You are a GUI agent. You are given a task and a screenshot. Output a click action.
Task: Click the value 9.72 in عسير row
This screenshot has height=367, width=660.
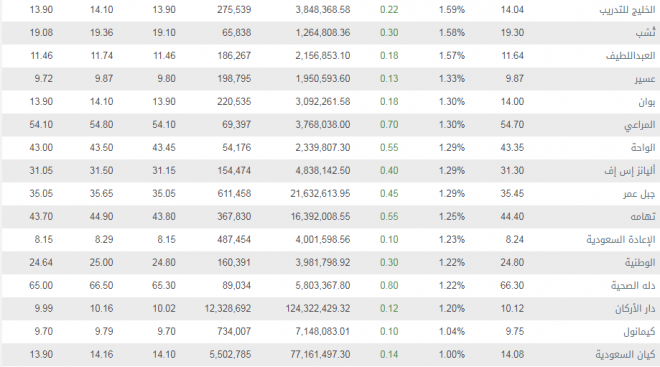pos(44,78)
